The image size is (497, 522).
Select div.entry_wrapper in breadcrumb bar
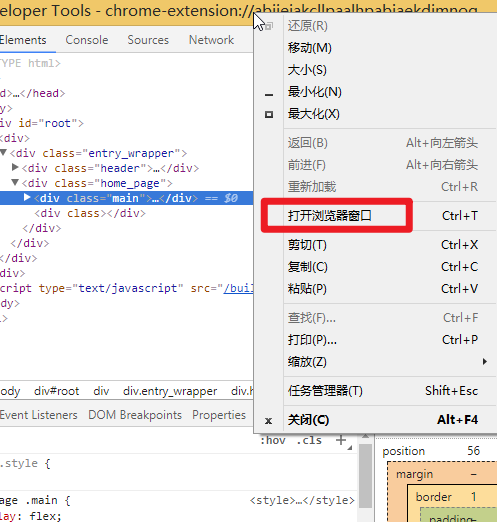170,391
